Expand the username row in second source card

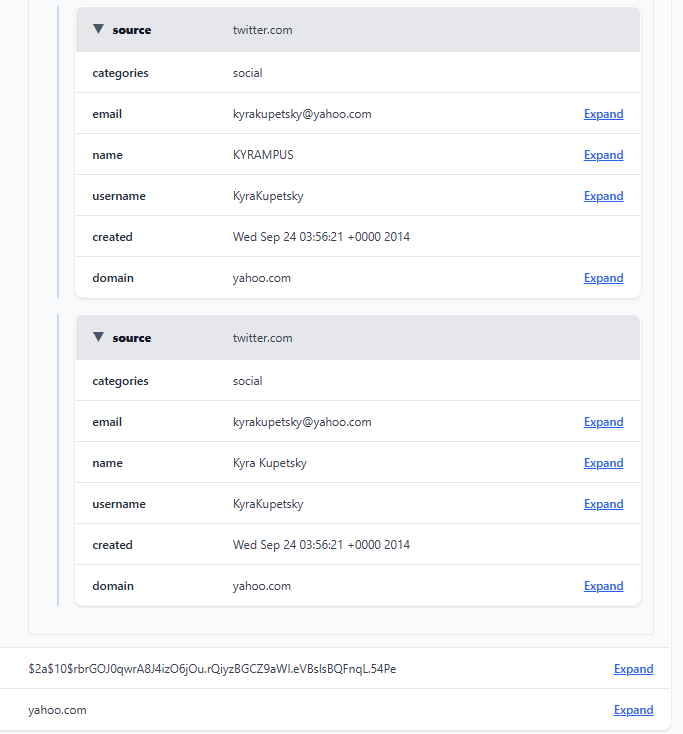603,504
